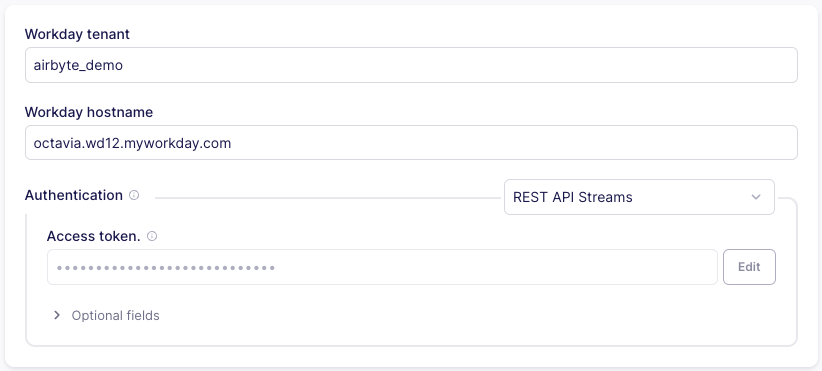Expand the Optional fields chevron arrow
The height and width of the screenshot is (371, 822).
point(57,315)
